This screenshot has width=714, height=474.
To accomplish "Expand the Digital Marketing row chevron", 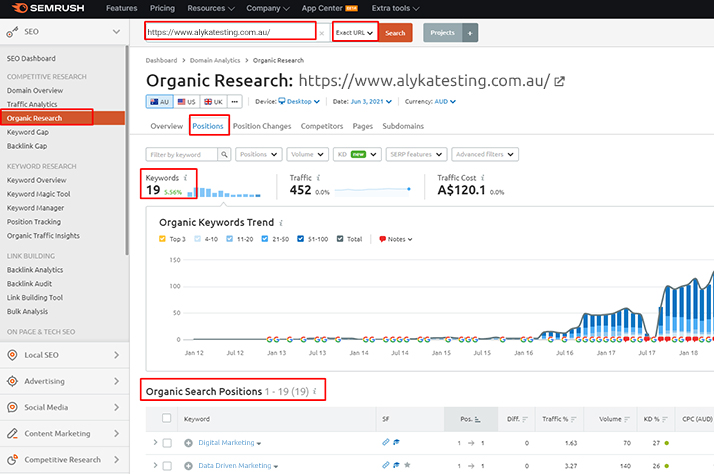I will click(x=155, y=442).
